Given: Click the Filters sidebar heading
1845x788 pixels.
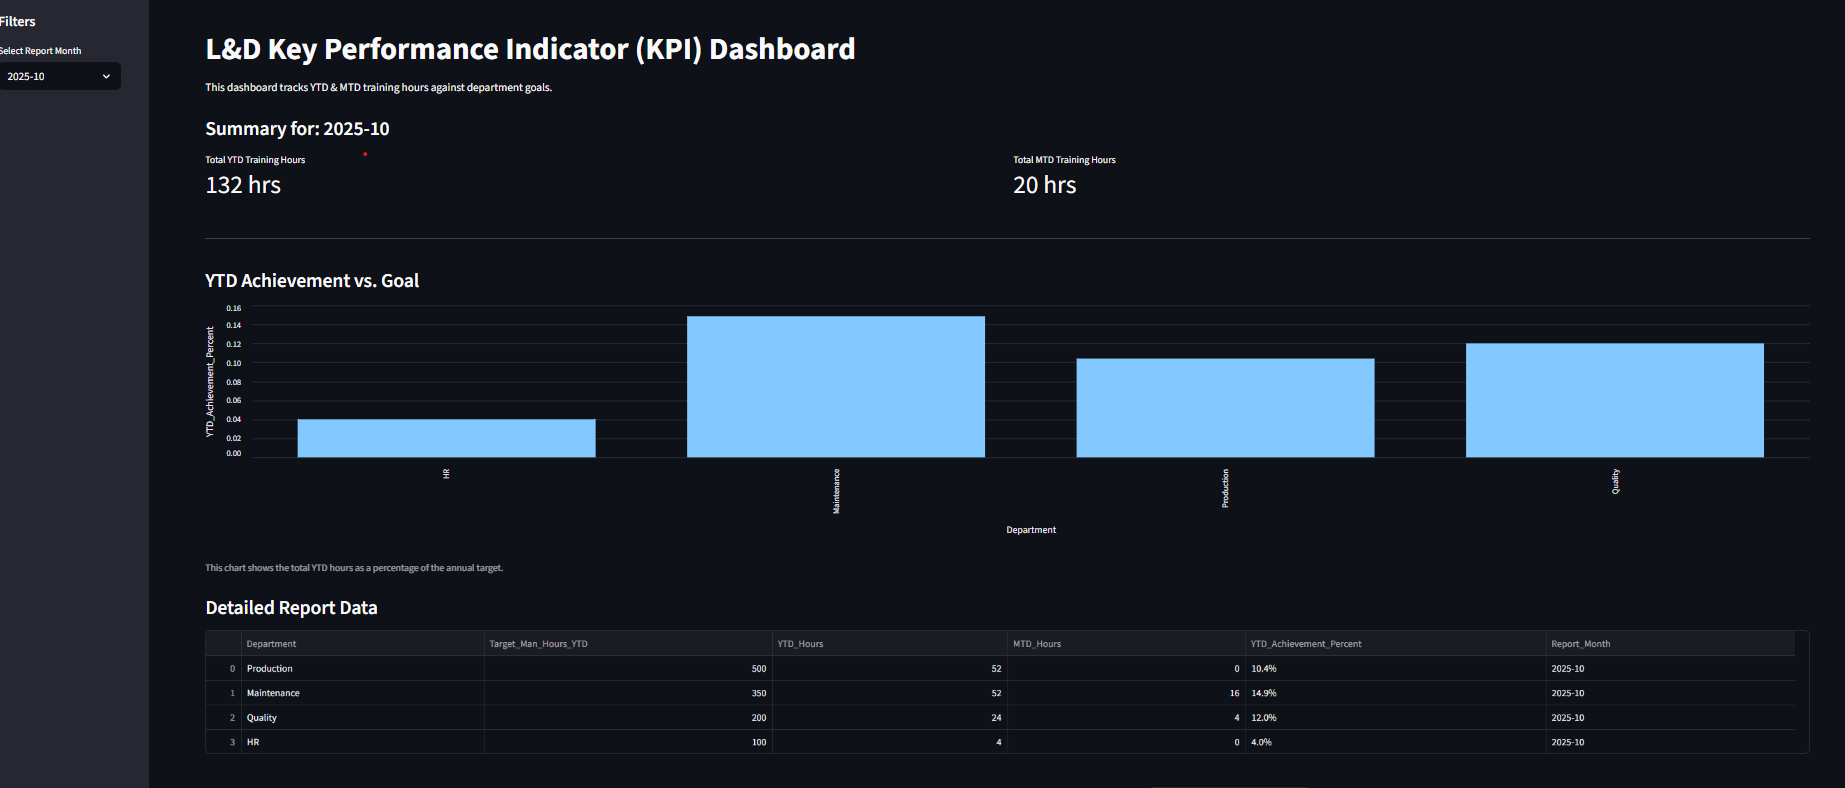Looking at the screenshot, I should pyautogui.click(x=18, y=21).
